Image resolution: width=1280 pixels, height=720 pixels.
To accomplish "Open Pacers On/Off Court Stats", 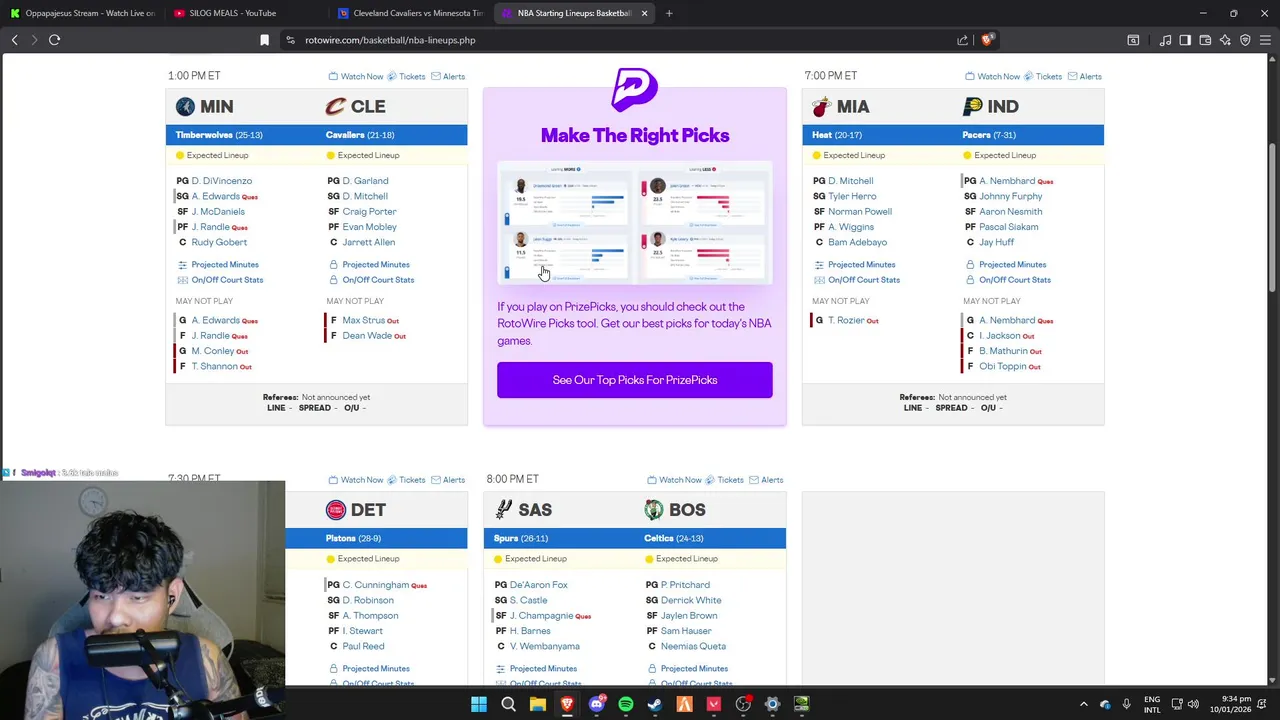I will point(1015,280).
